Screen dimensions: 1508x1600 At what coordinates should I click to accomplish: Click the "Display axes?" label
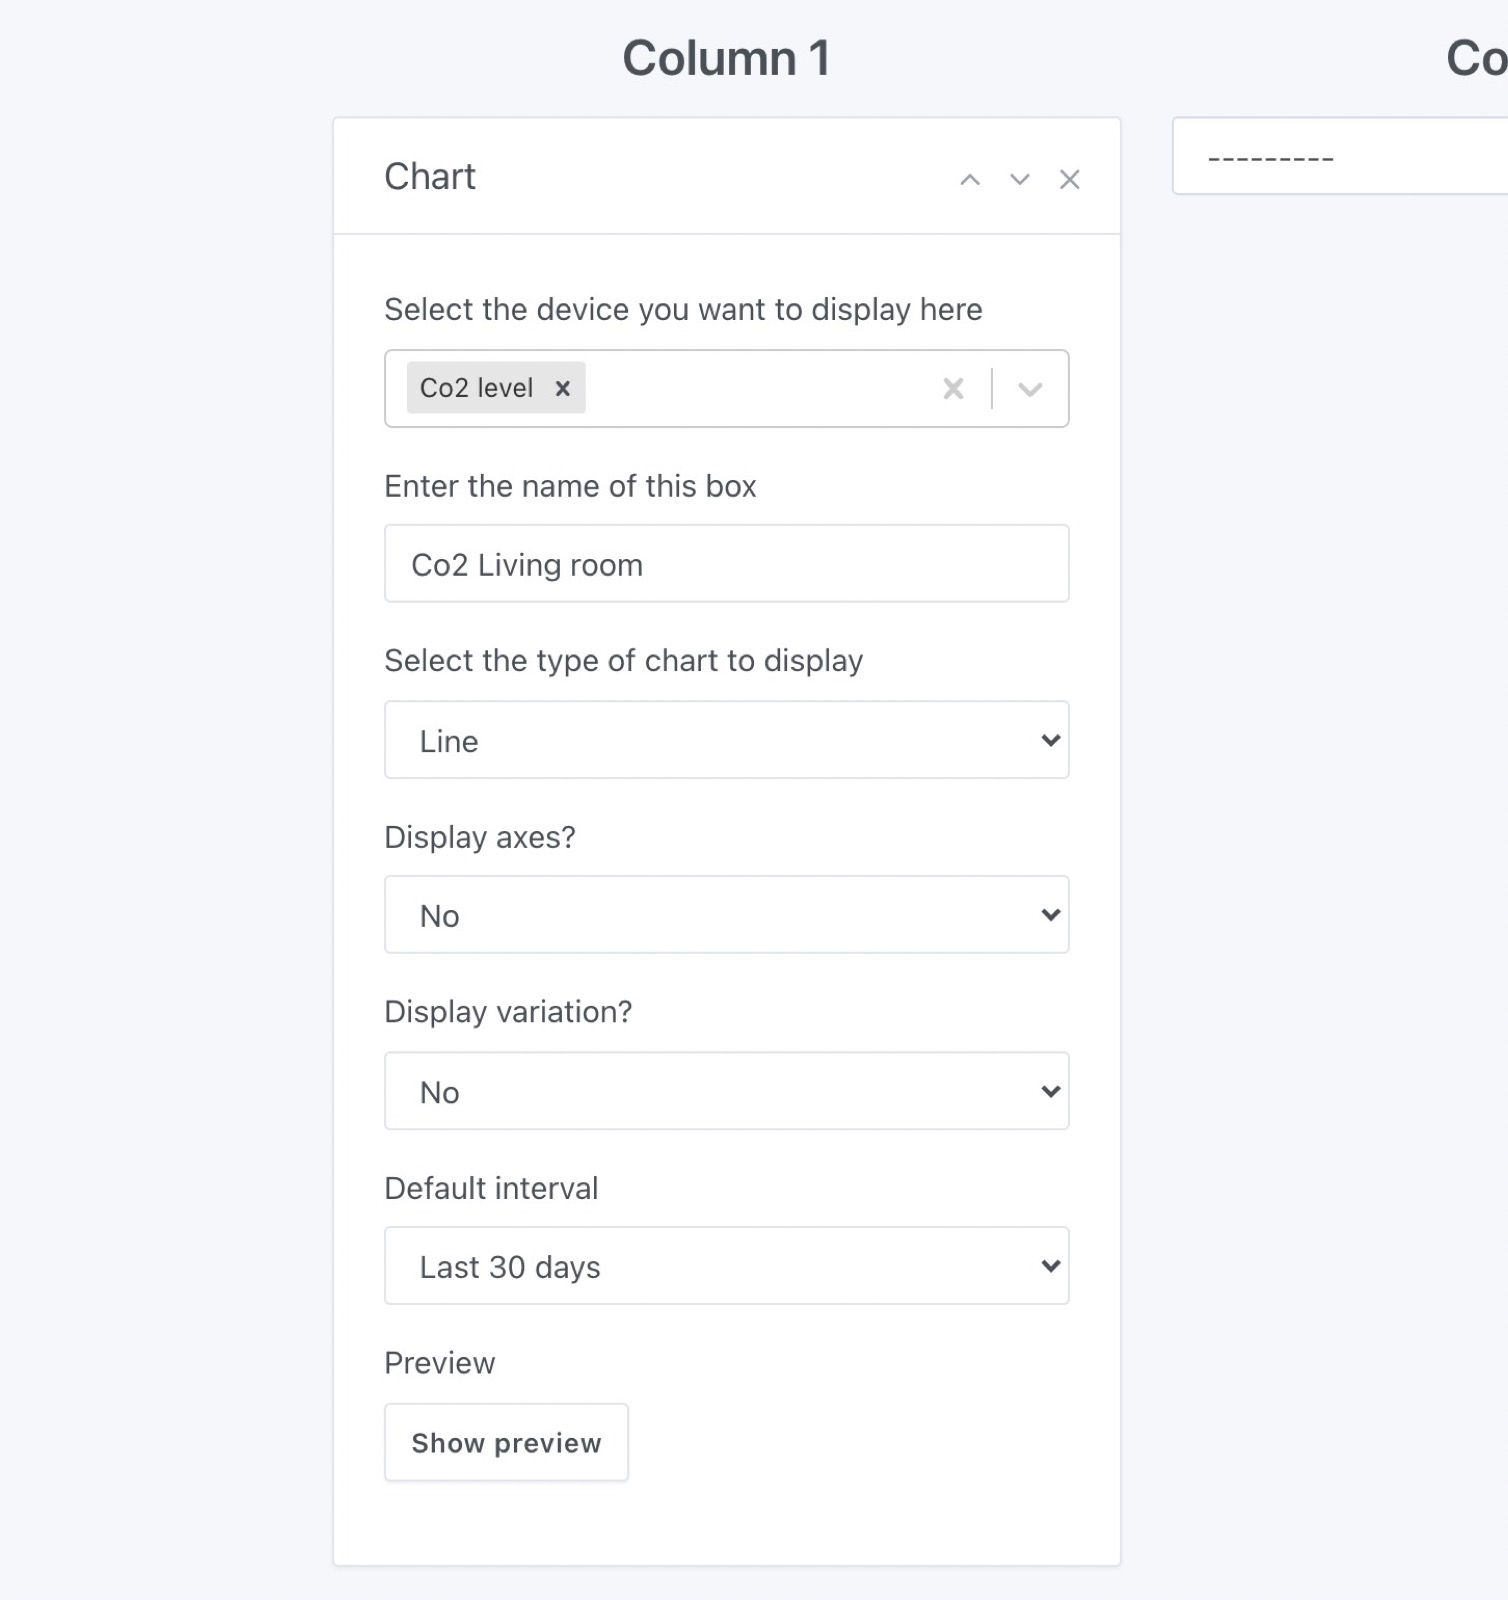[x=480, y=837]
